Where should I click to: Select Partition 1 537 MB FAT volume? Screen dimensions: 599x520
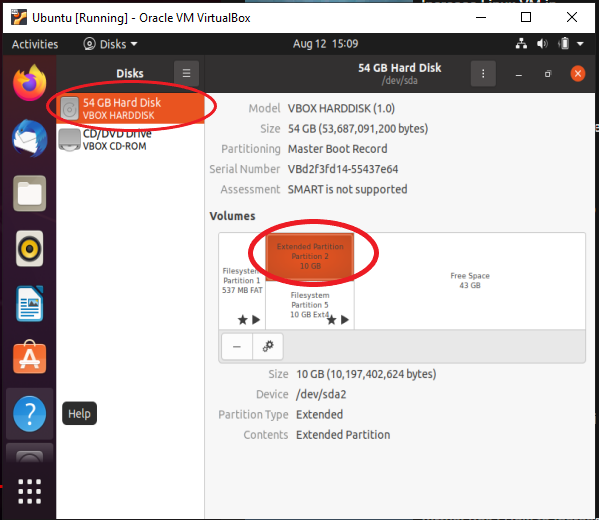(x=242, y=281)
